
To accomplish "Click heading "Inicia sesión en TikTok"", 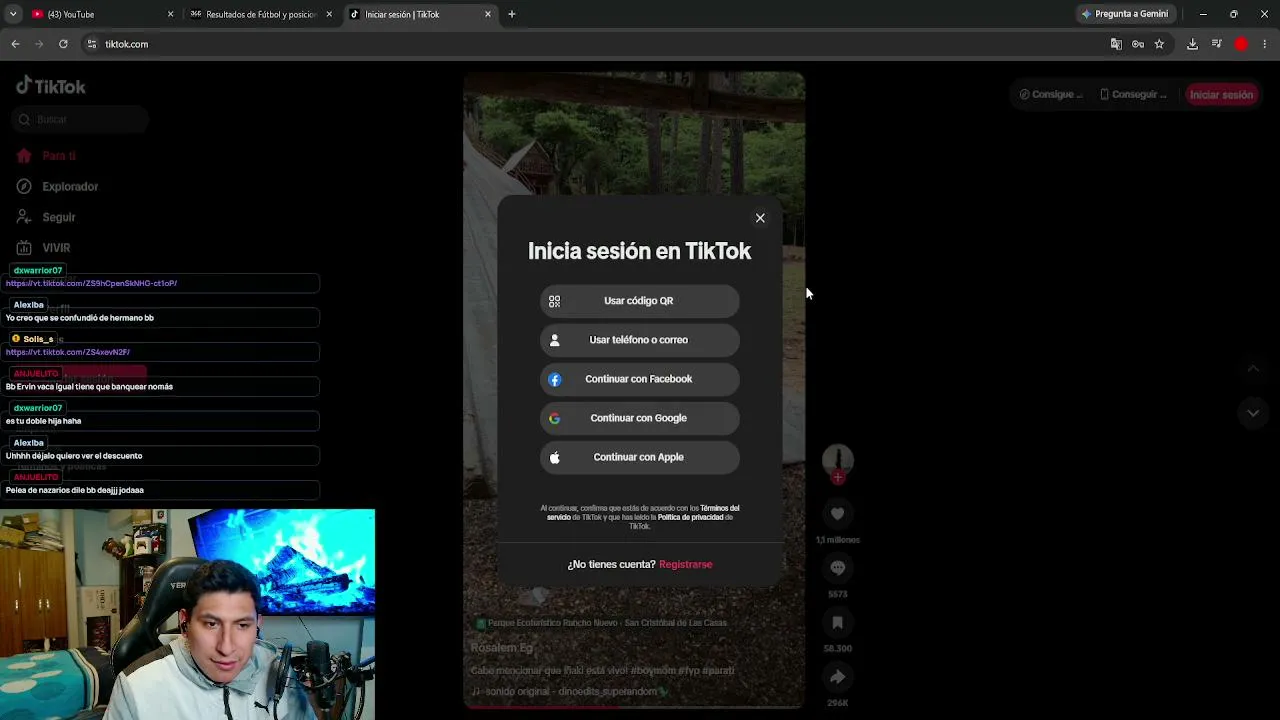I will [x=640, y=251].
